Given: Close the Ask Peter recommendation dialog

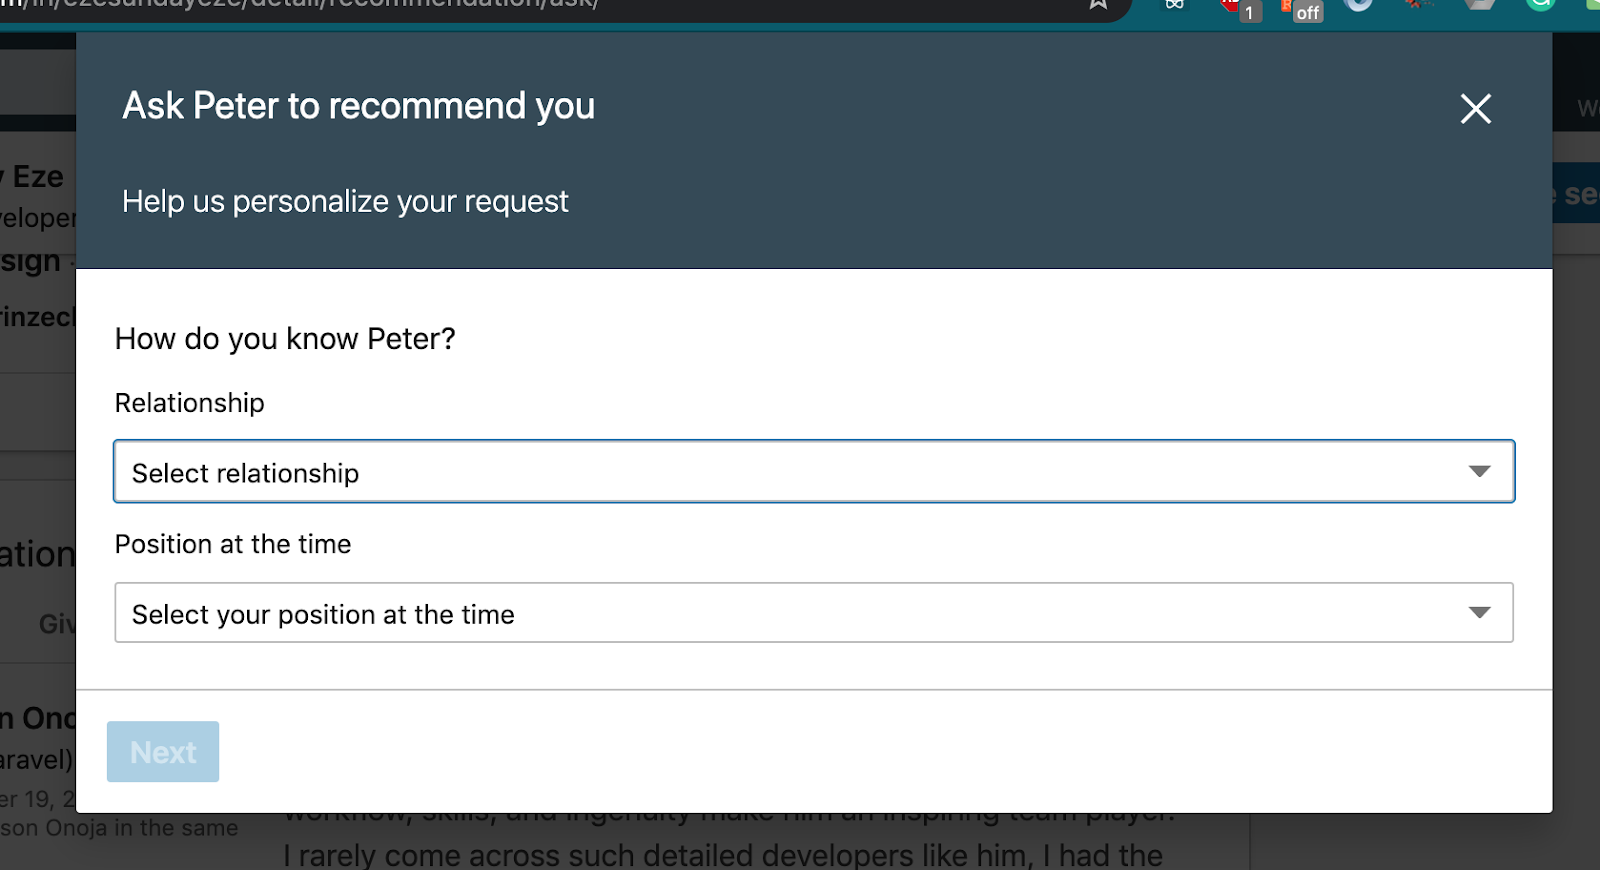Looking at the screenshot, I should point(1475,108).
